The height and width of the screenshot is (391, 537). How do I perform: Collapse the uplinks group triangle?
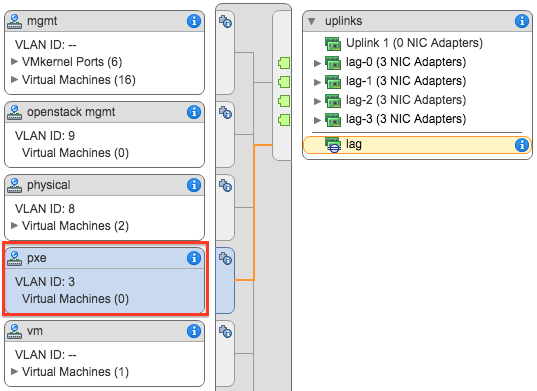312,22
